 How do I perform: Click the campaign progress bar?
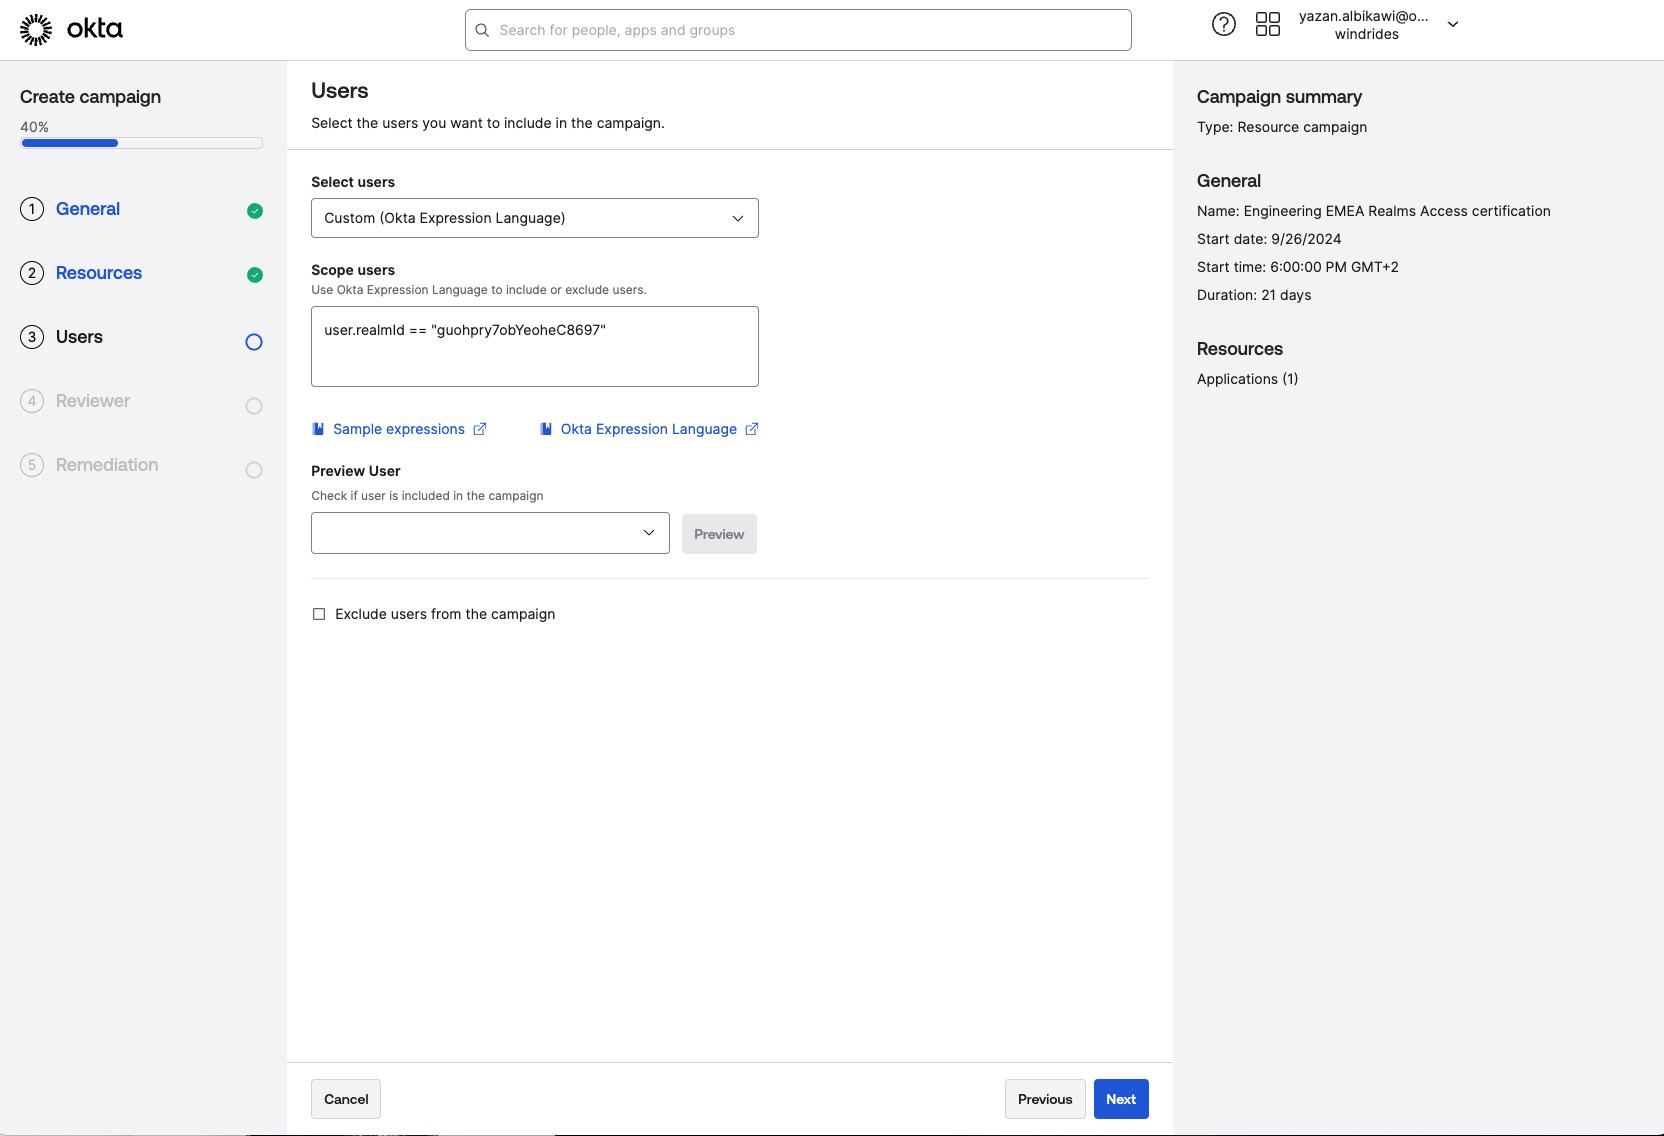[x=141, y=143]
